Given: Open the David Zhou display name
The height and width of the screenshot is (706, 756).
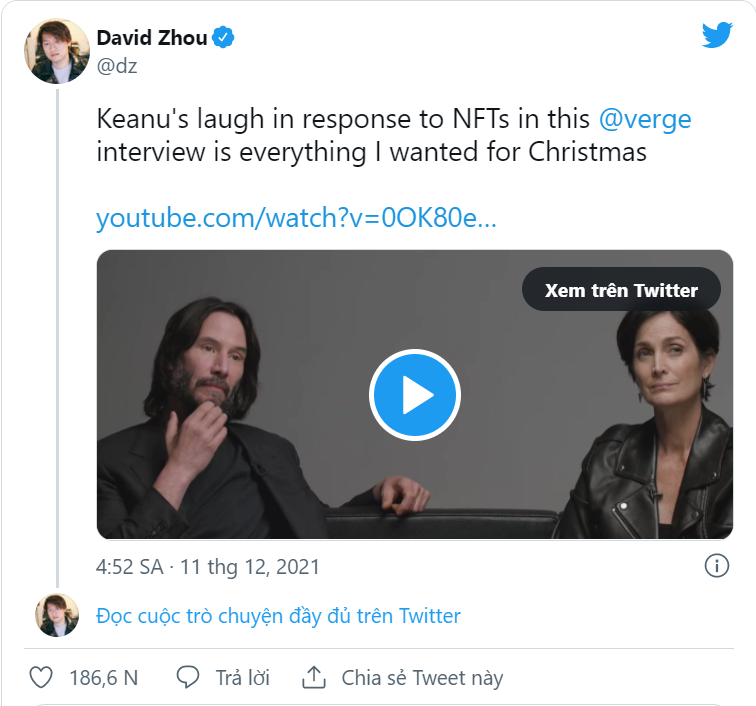Looking at the screenshot, I should (152, 39).
